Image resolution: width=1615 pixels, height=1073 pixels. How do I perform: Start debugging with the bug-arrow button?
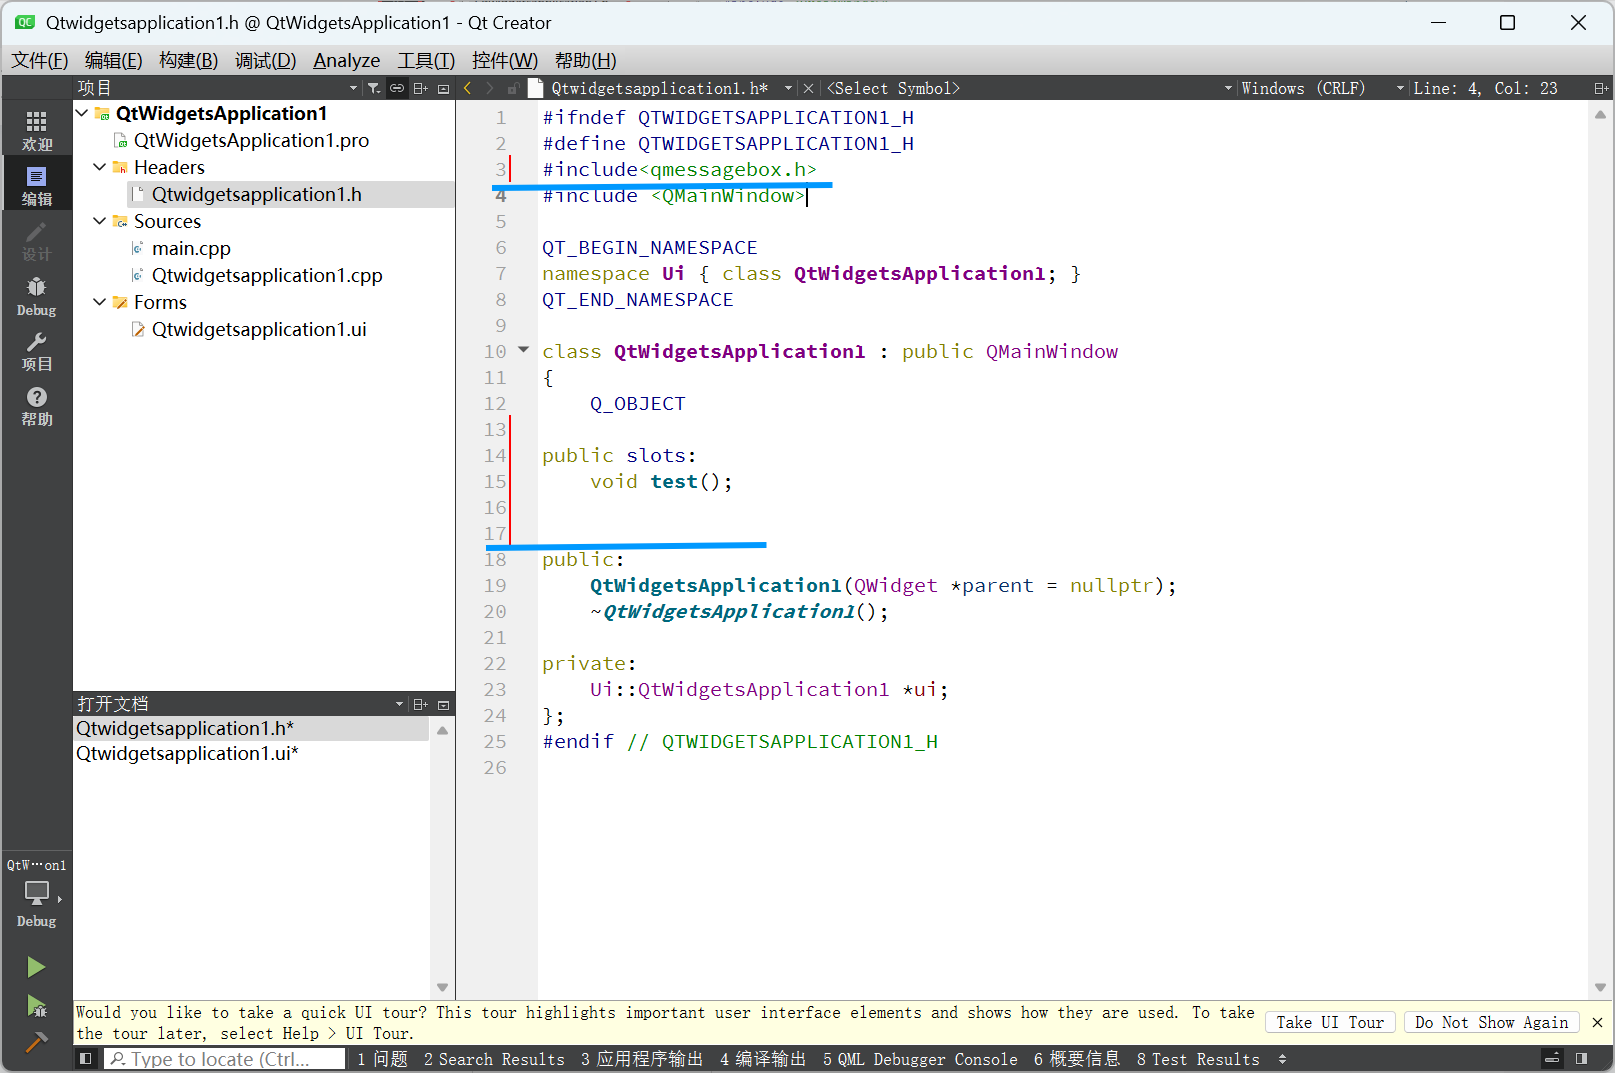[x=36, y=1005]
